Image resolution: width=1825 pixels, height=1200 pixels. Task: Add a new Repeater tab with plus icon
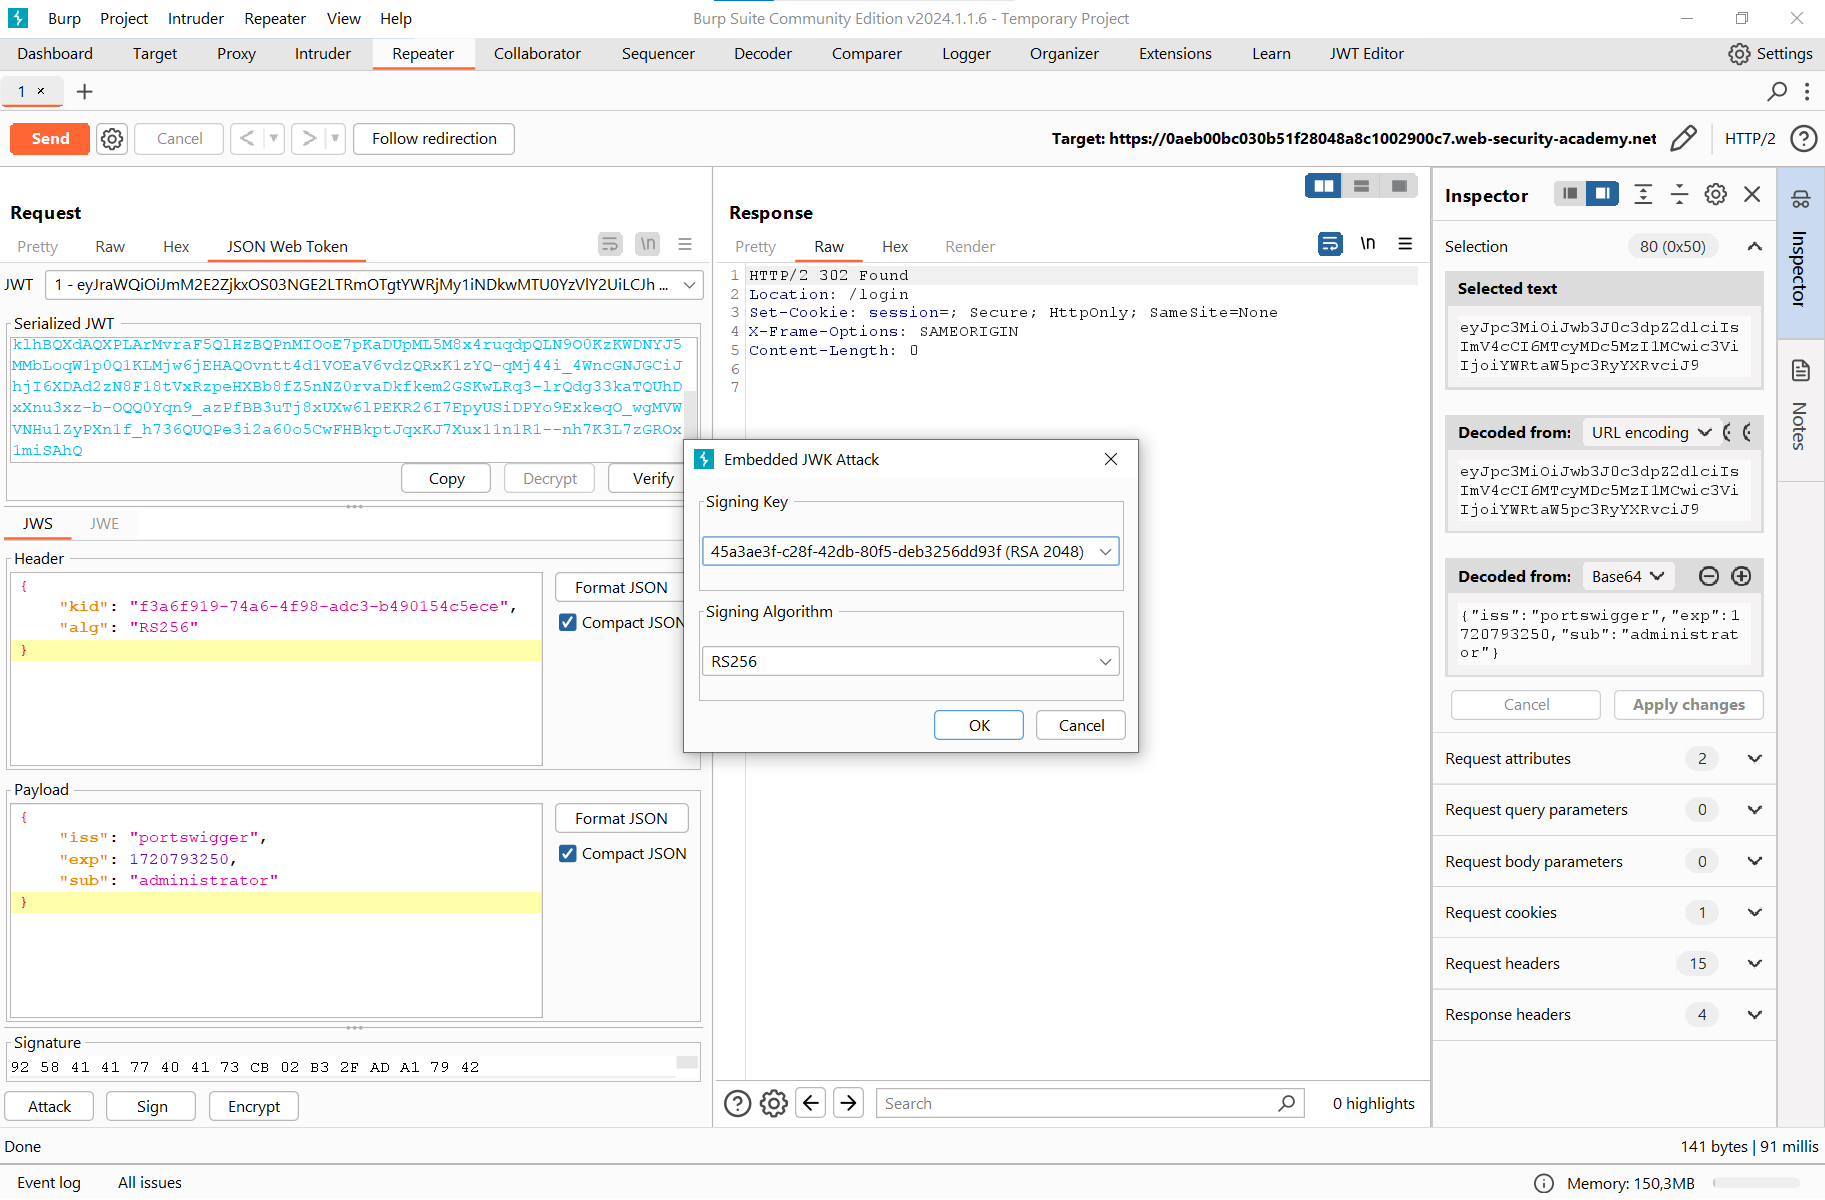85,92
